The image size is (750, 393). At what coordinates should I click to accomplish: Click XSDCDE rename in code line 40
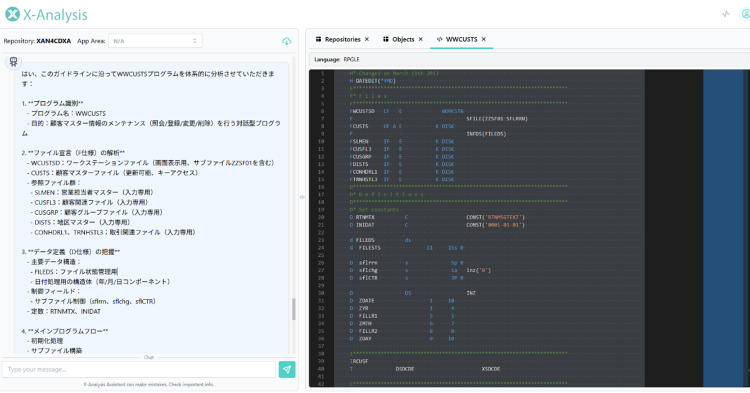click(x=491, y=369)
